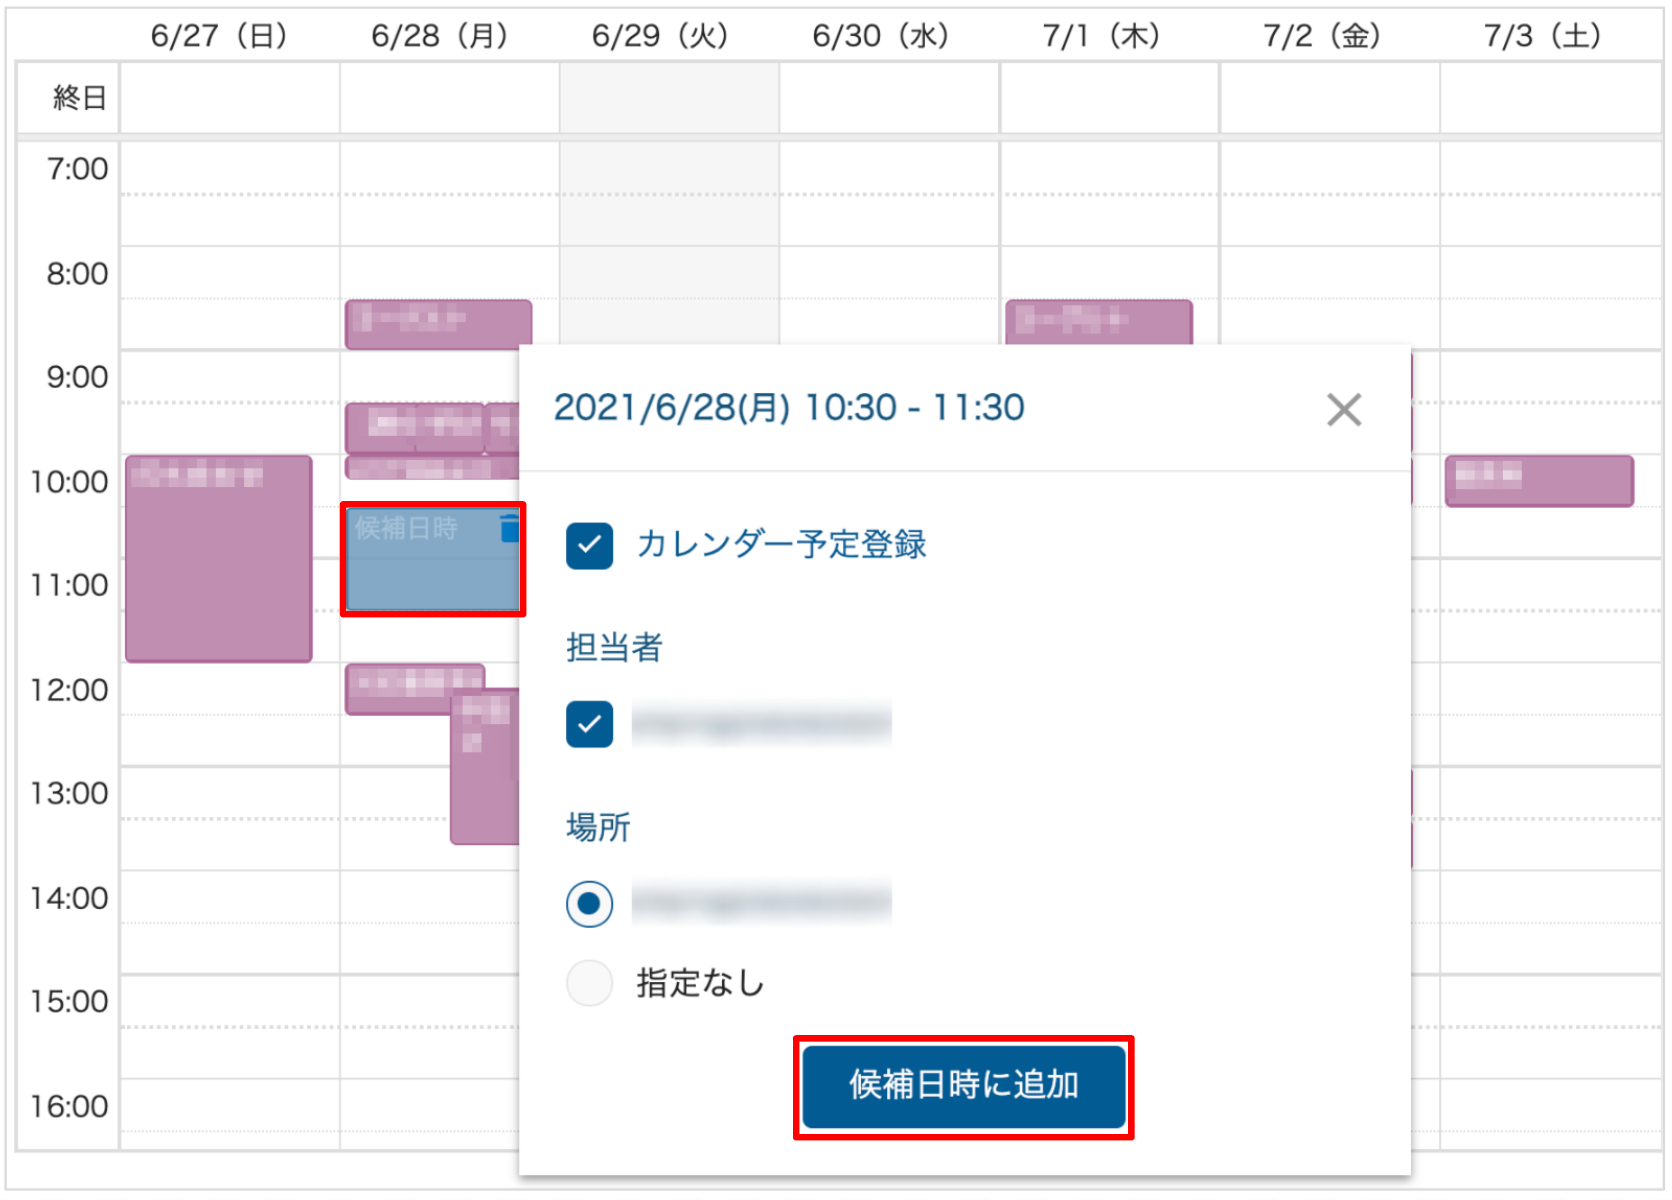
Task: Click trash icon on candidate time slot
Action: [509, 528]
